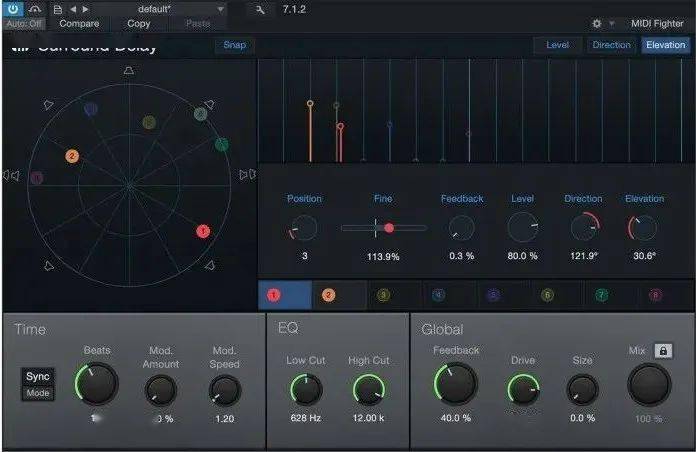Toggle the Snap button
This screenshot has width=696, height=452.
coord(235,45)
